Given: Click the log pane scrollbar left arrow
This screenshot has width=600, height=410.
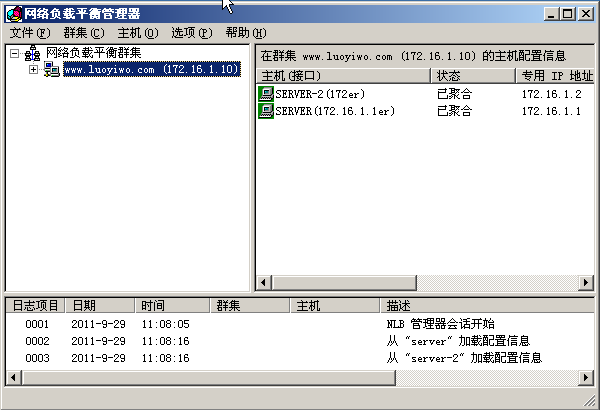Looking at the screenshot, I should [13, 377].
